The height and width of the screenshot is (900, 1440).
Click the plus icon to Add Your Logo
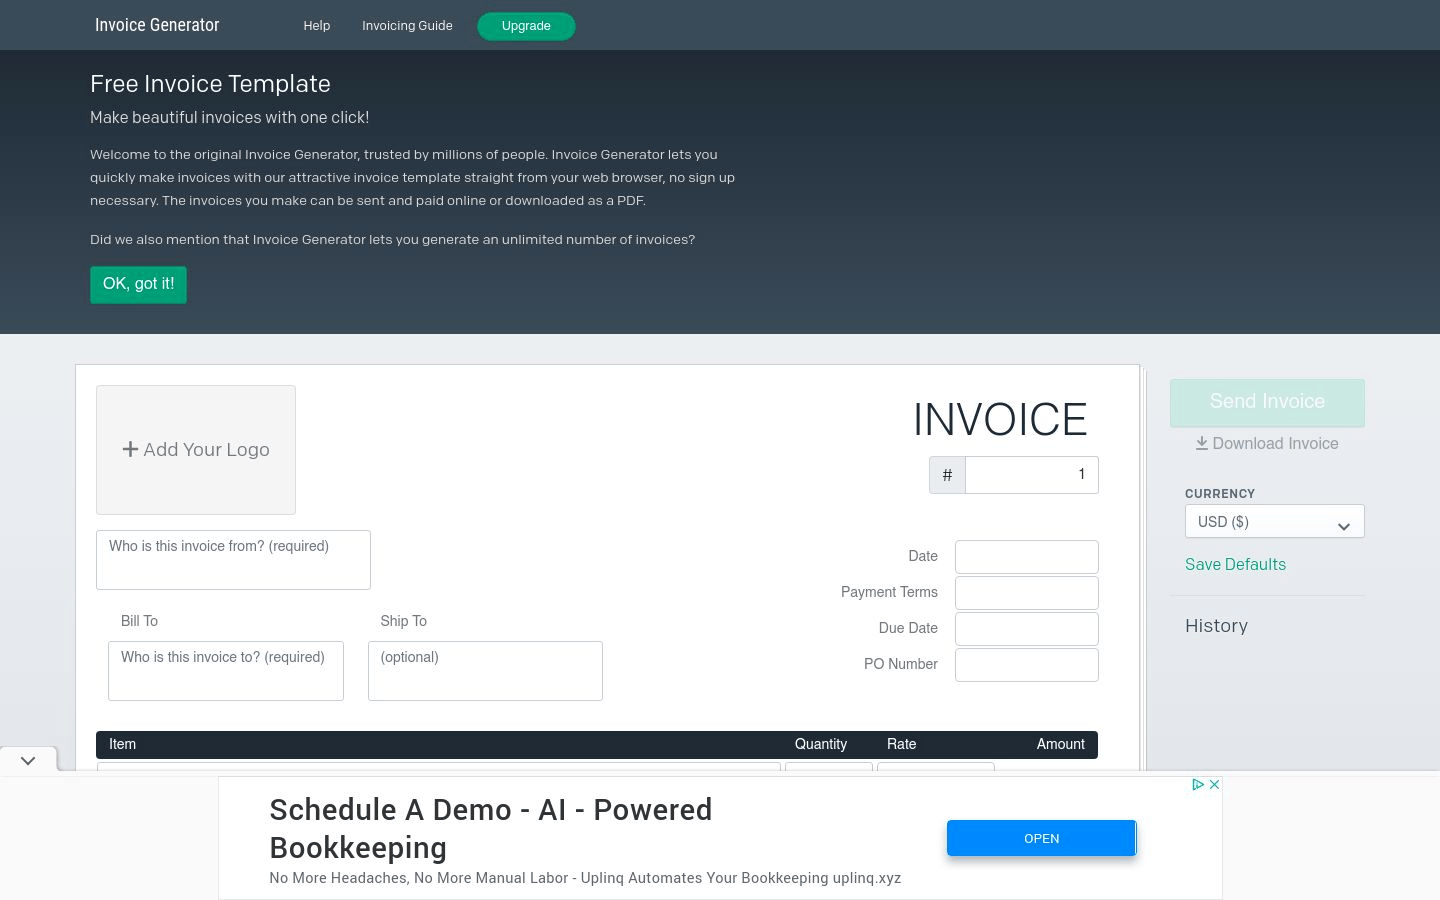(x=131, y=449)
